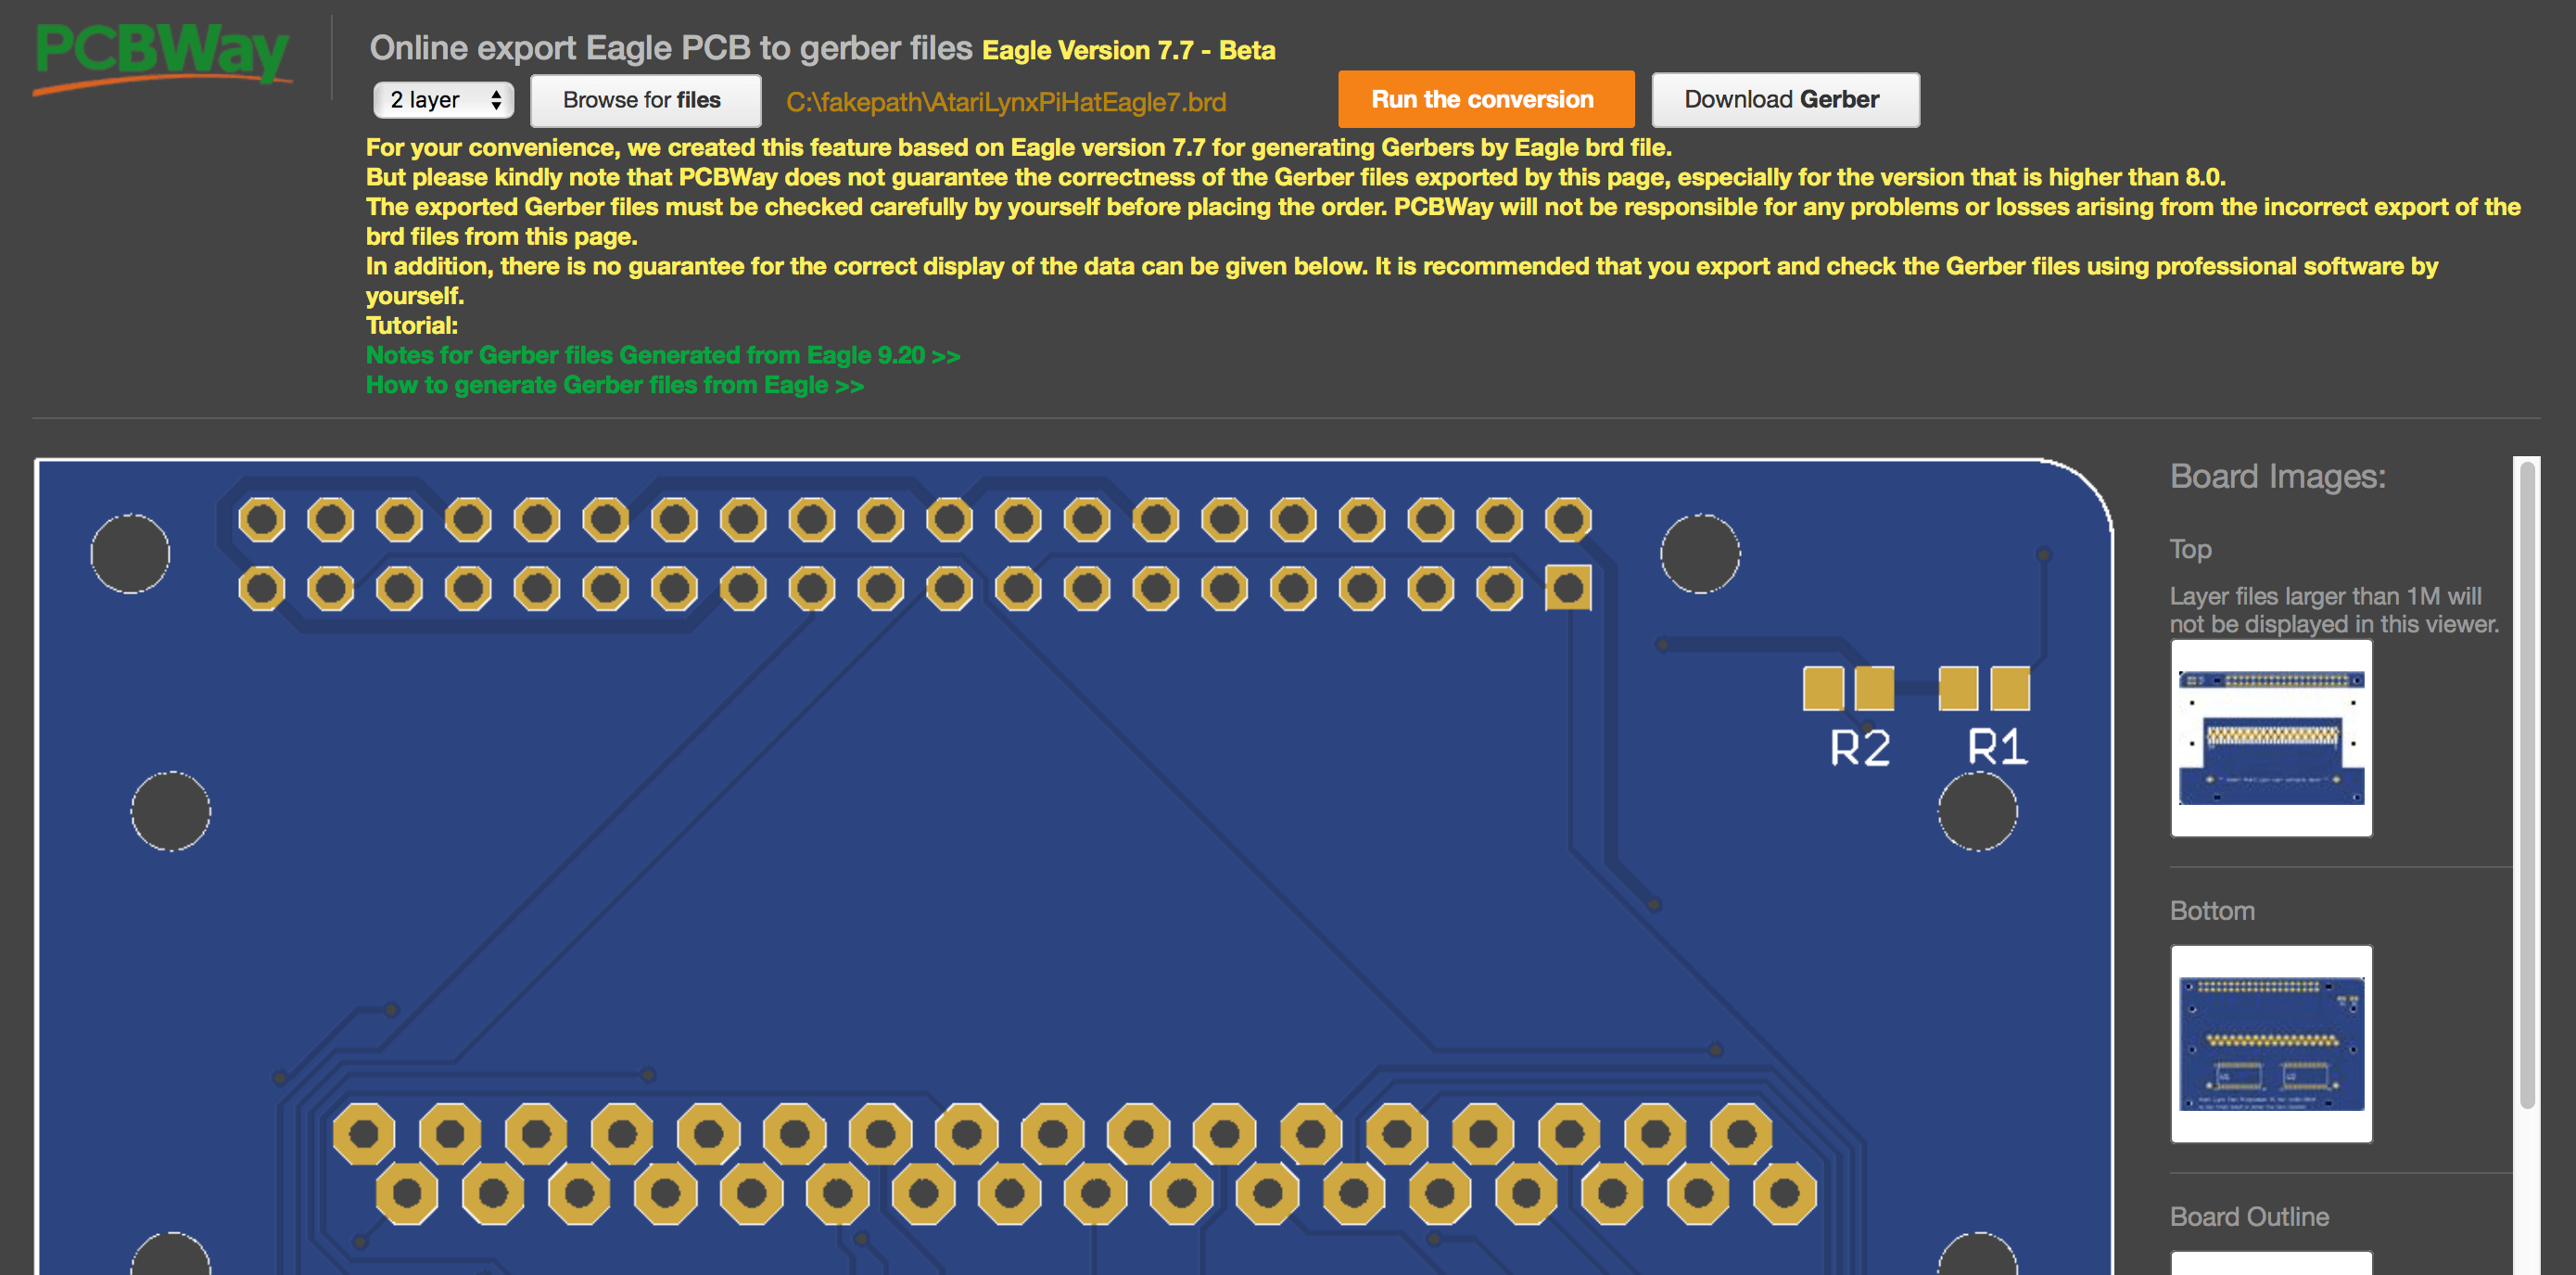
Task: Click the Tutorial: label
Action: [411, 325]
